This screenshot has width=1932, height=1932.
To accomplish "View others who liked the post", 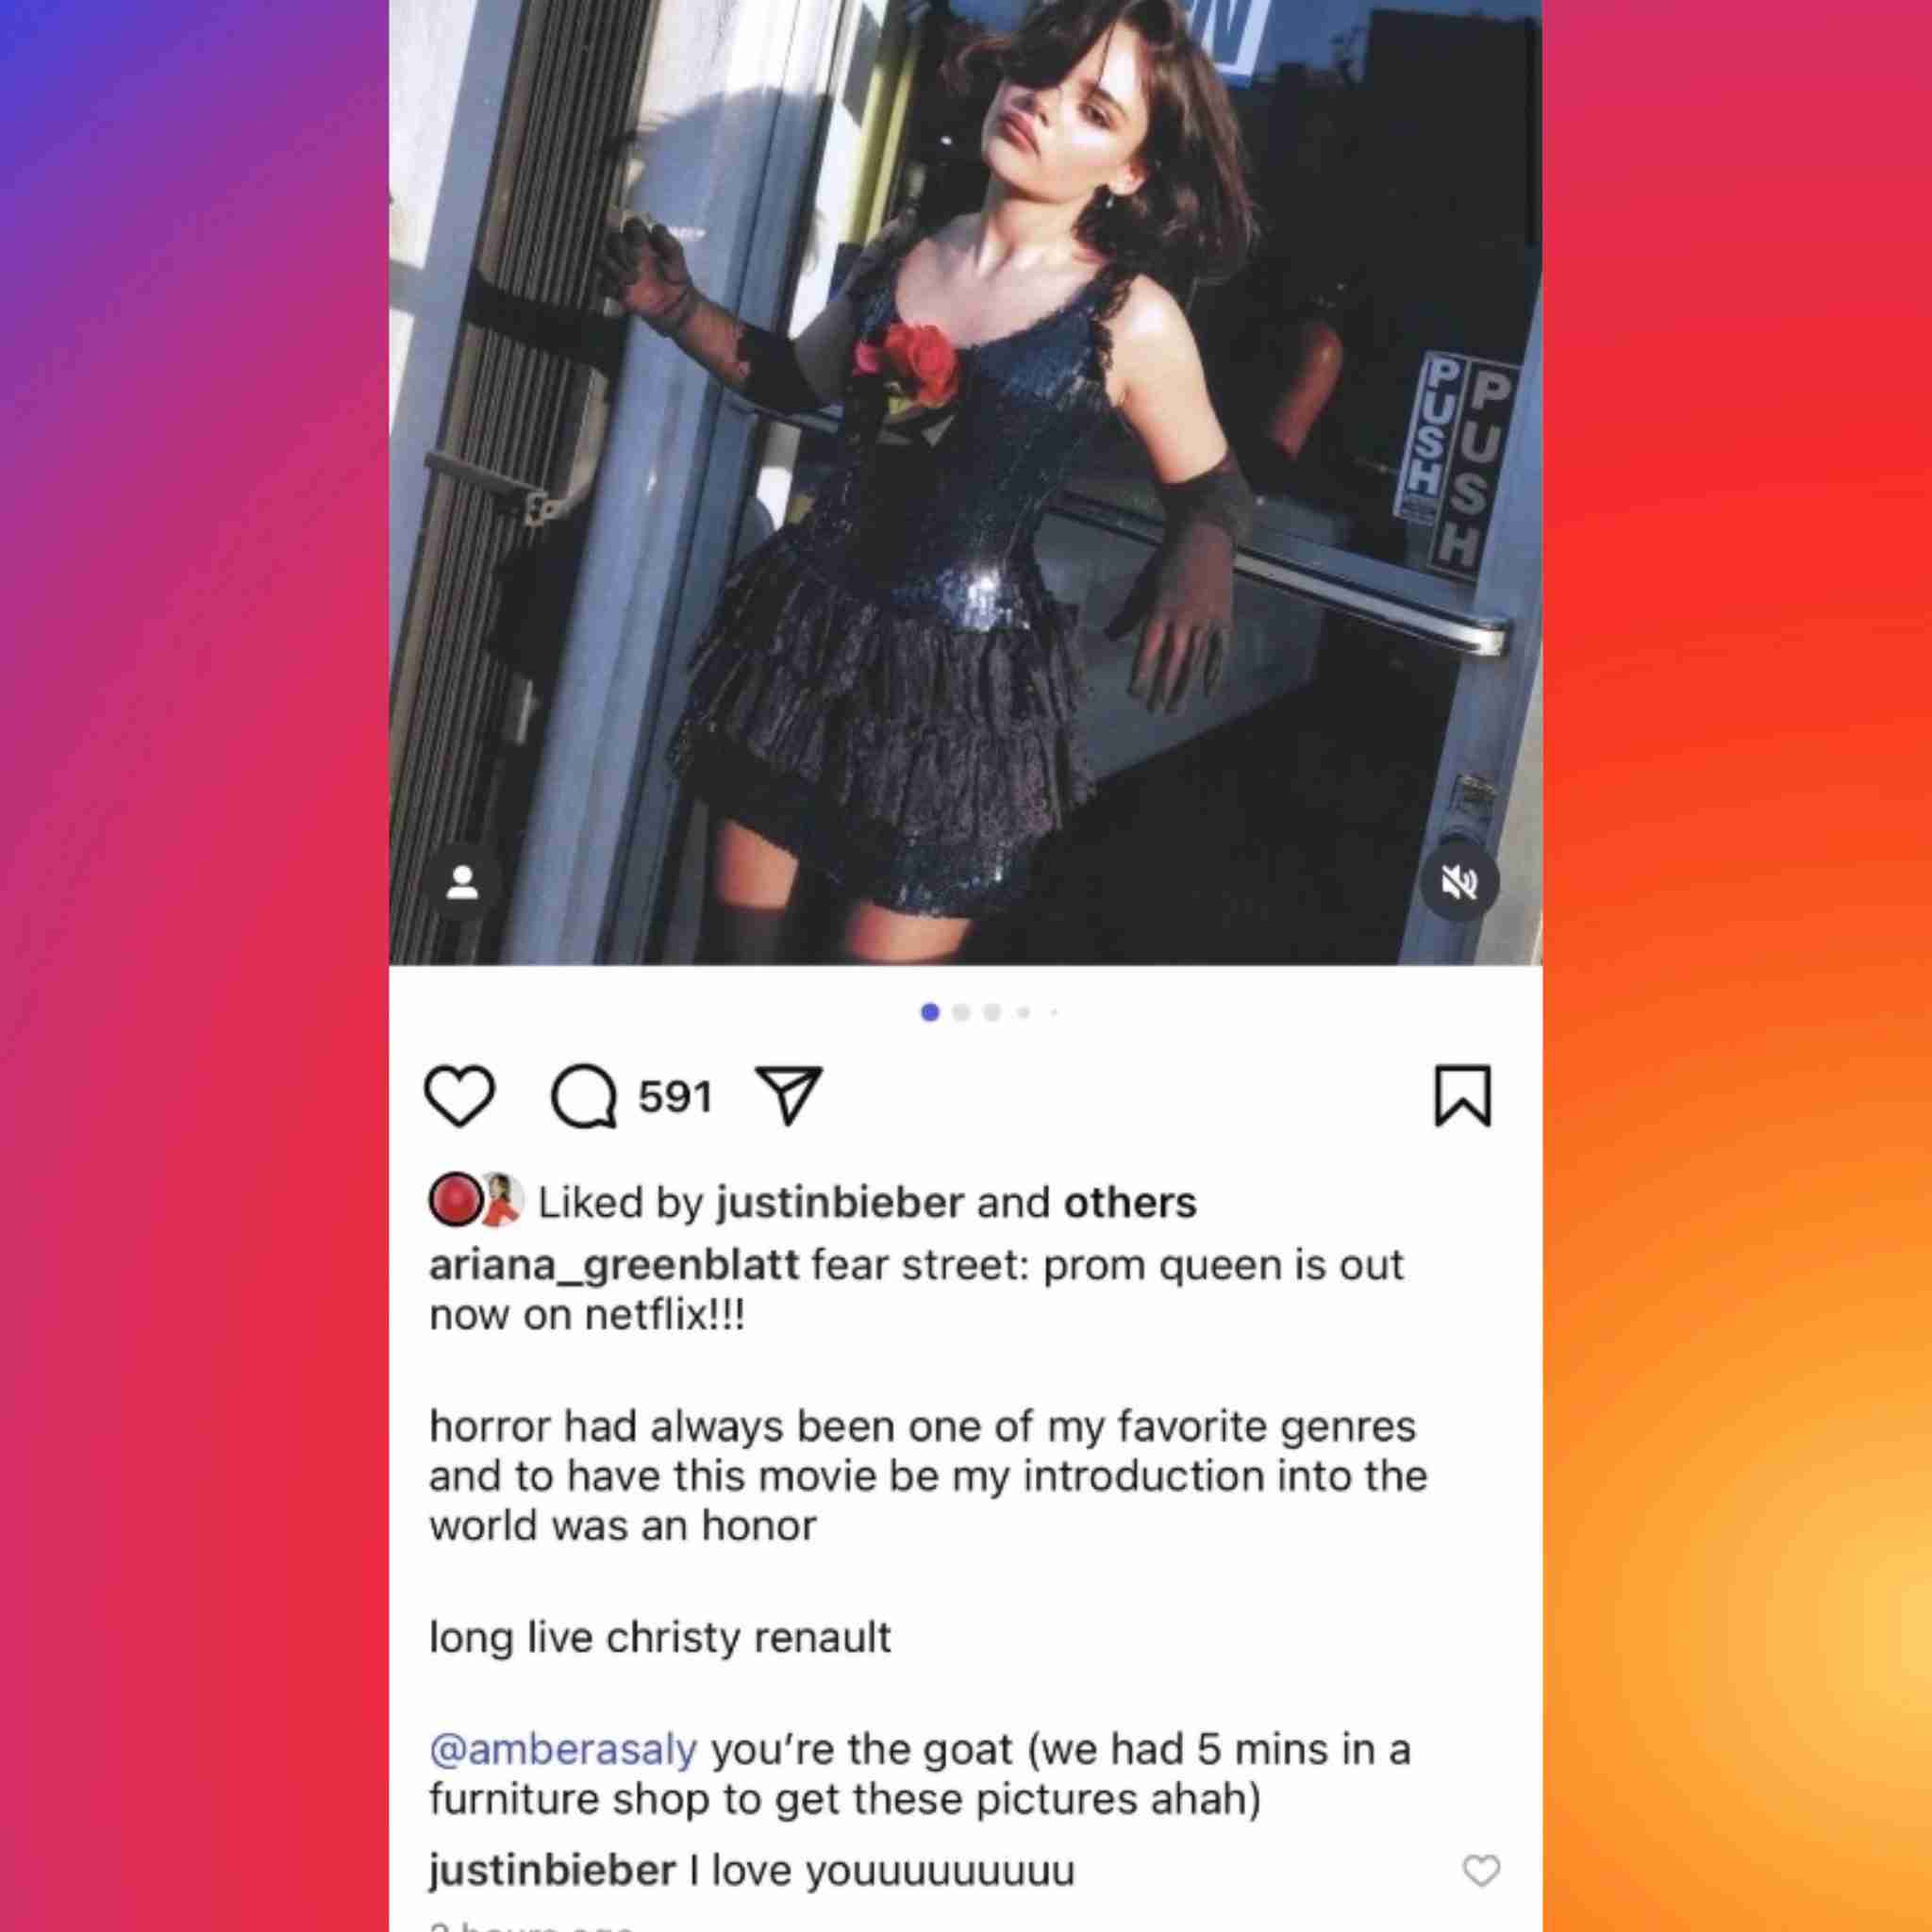I will click(x=1130, y=1202).
